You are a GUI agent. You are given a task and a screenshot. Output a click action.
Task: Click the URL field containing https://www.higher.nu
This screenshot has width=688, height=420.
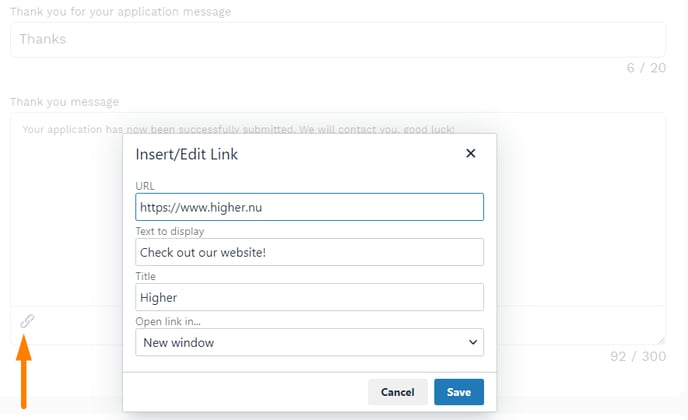309,207
